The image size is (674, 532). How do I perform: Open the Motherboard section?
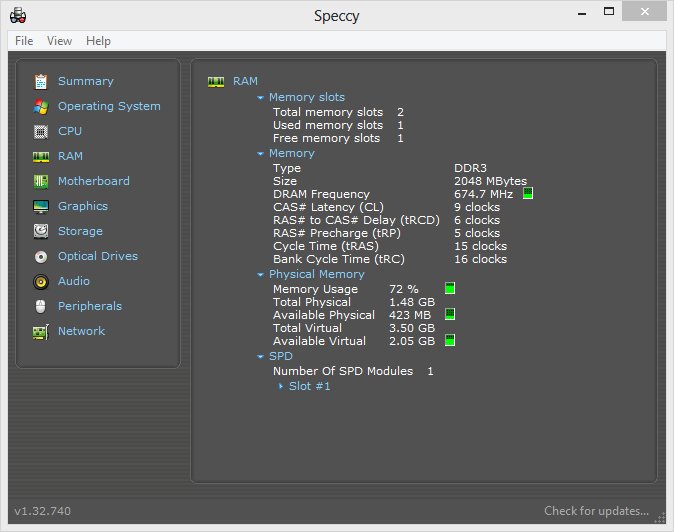pyautogui.click(x=94, y=181)
